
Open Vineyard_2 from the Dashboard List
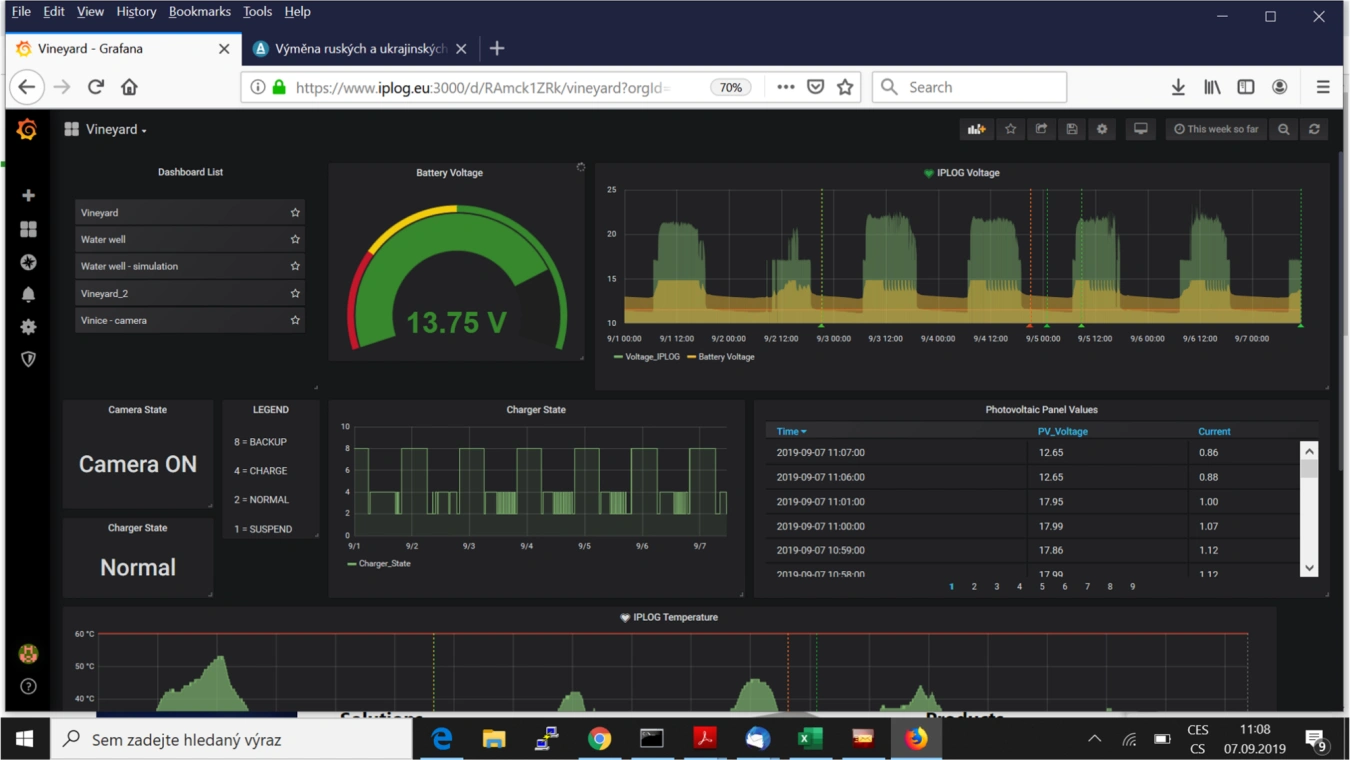point(105,294)
